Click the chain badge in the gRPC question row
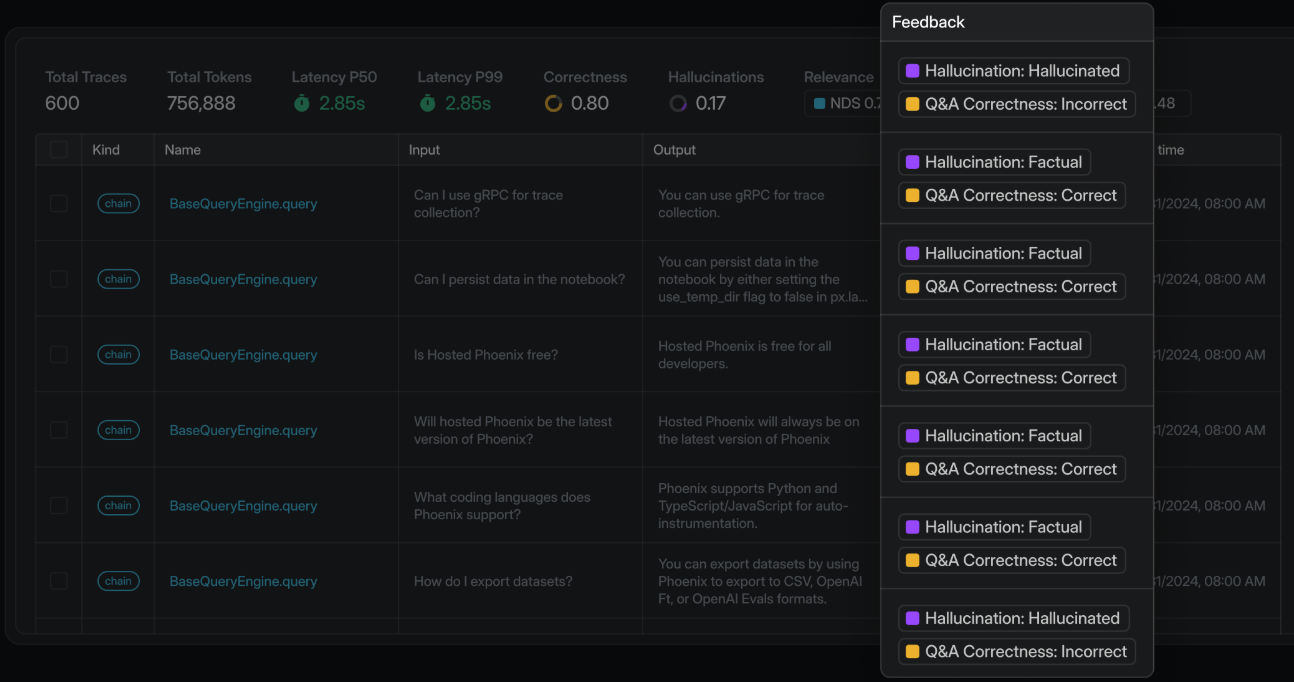This screenshot has height=682, width=1294. point(118,203)
